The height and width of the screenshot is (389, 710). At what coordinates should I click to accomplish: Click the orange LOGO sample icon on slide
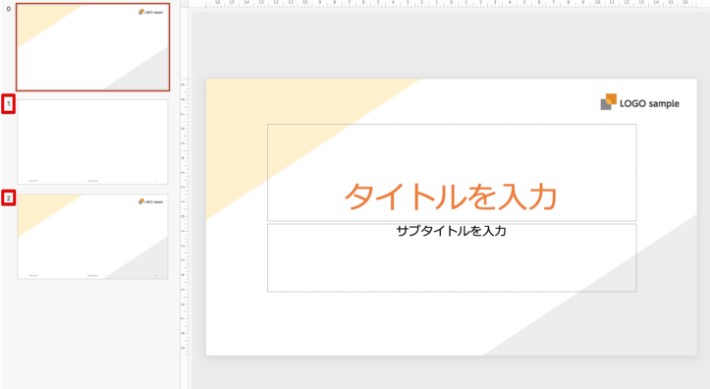point(609,102)
